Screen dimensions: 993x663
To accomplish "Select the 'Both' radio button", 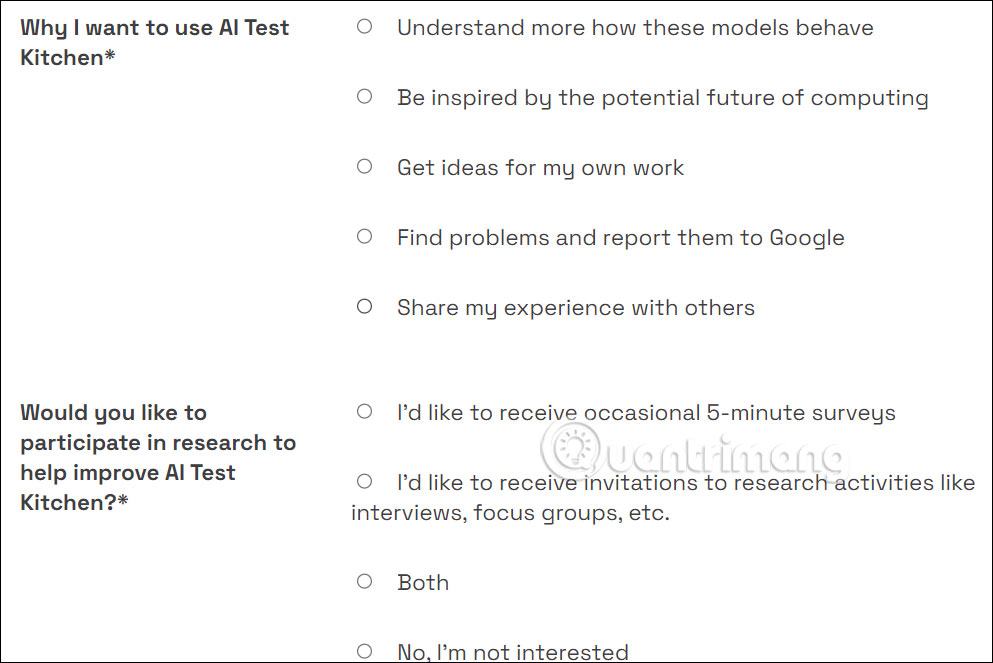I will click(364, 582).
